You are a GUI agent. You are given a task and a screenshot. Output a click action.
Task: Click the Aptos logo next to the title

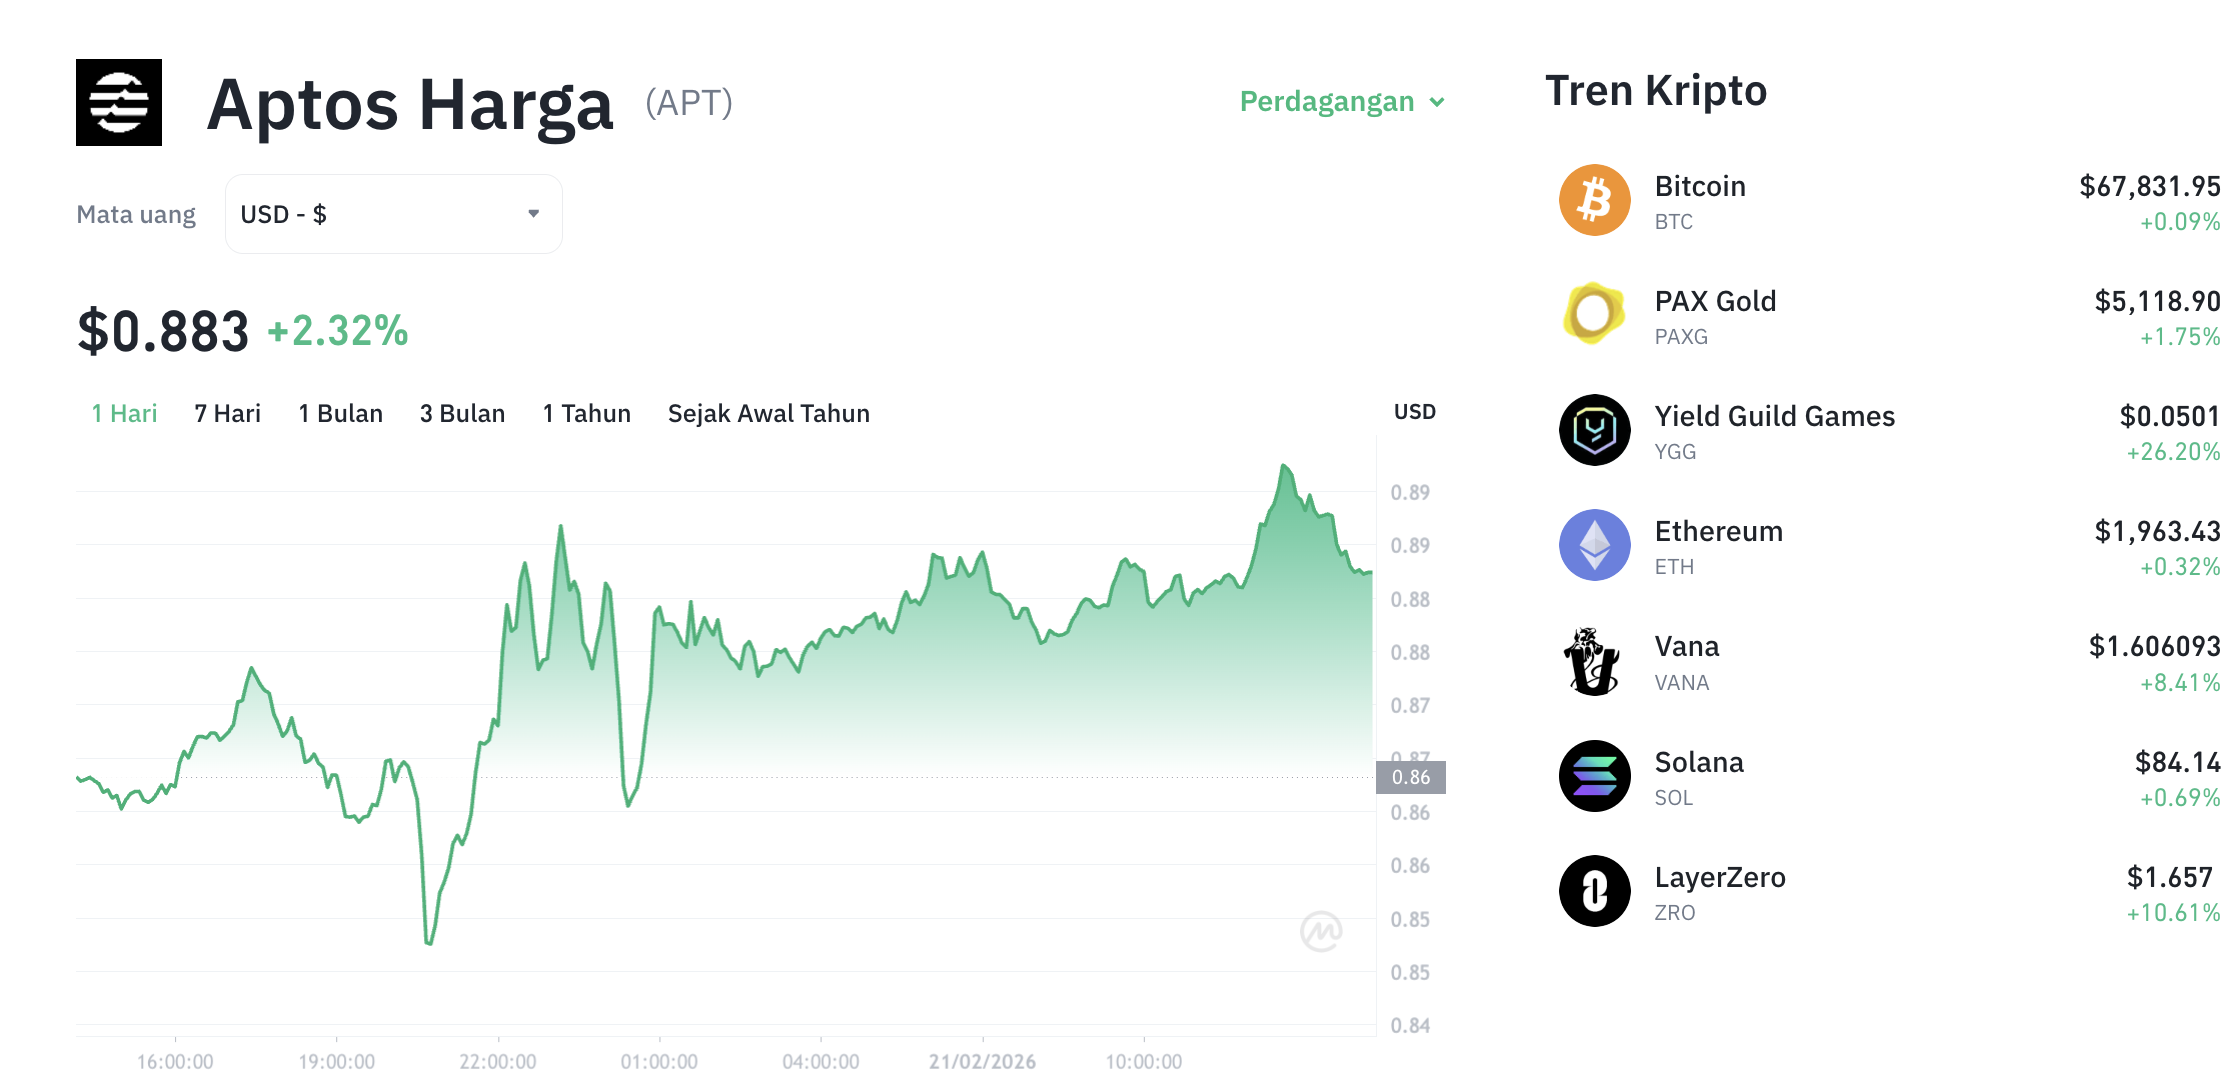tap(118, 103)
